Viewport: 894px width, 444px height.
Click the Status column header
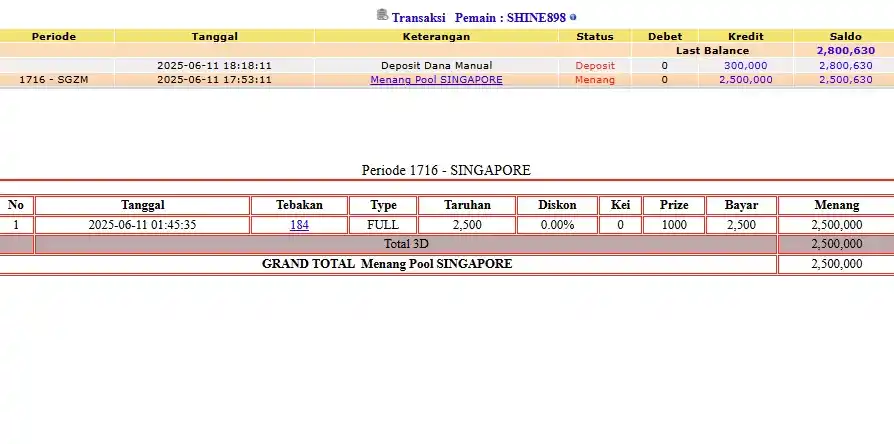[x=595, y=36]
